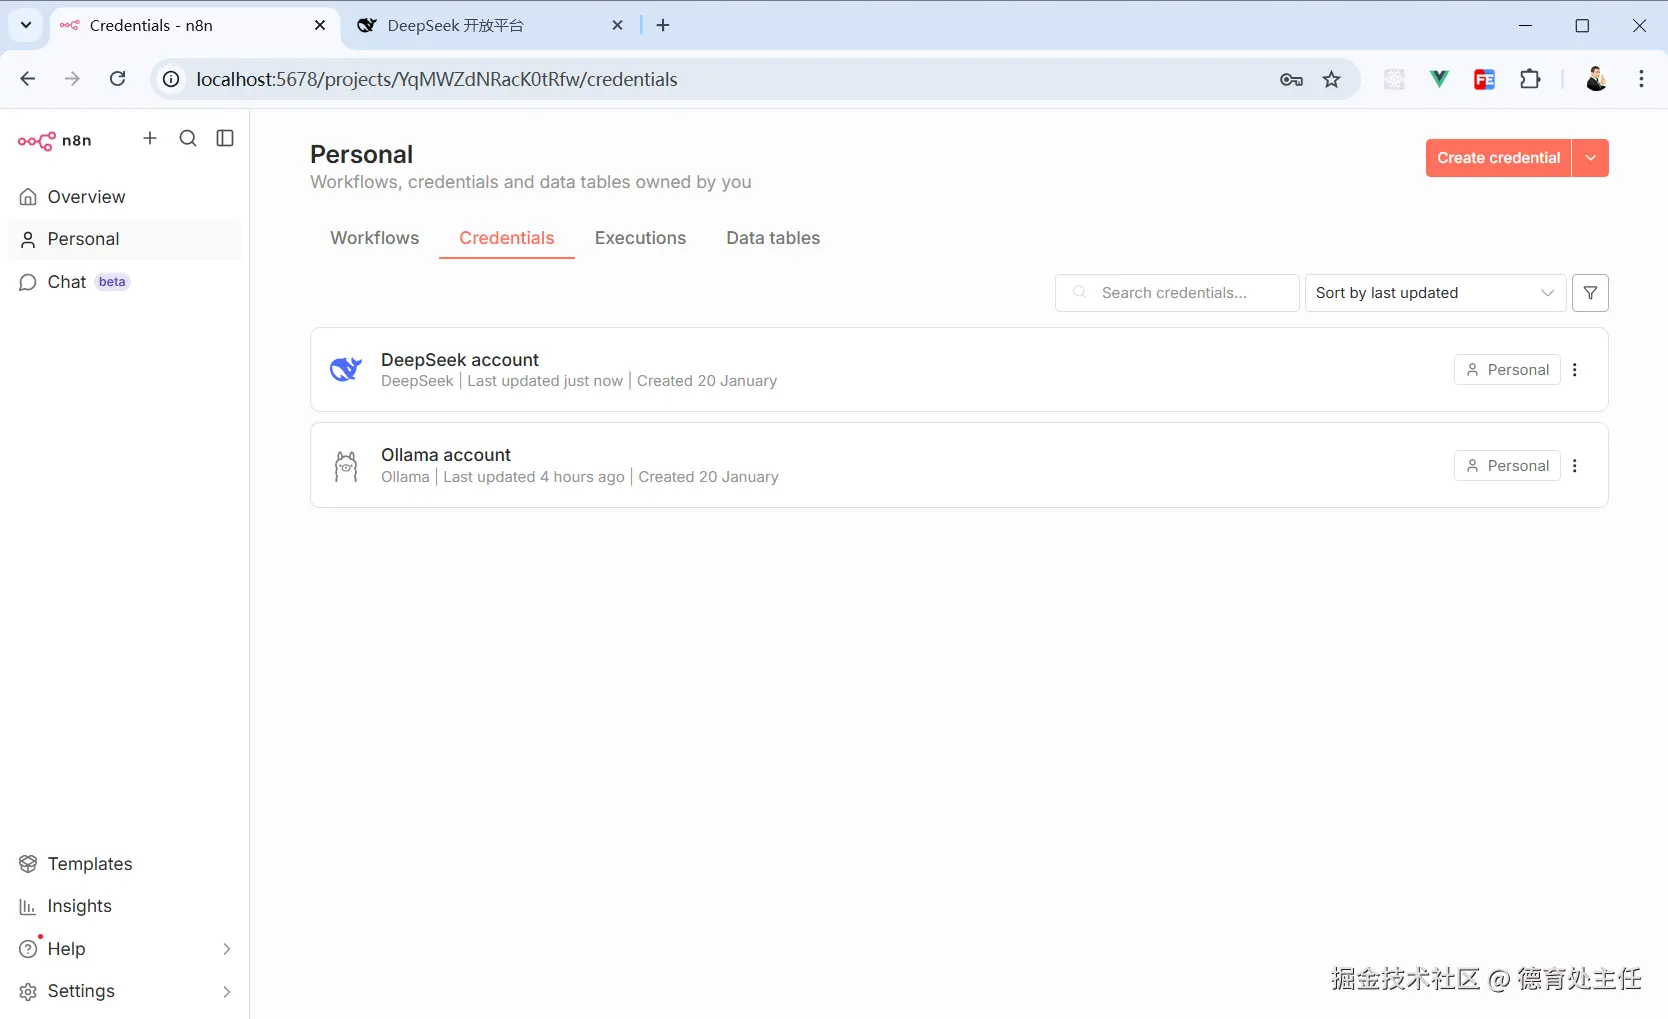The image size is (1668, 1019).
Task: Open the Sort by last updated dropdown
Action: point(1435,293)
